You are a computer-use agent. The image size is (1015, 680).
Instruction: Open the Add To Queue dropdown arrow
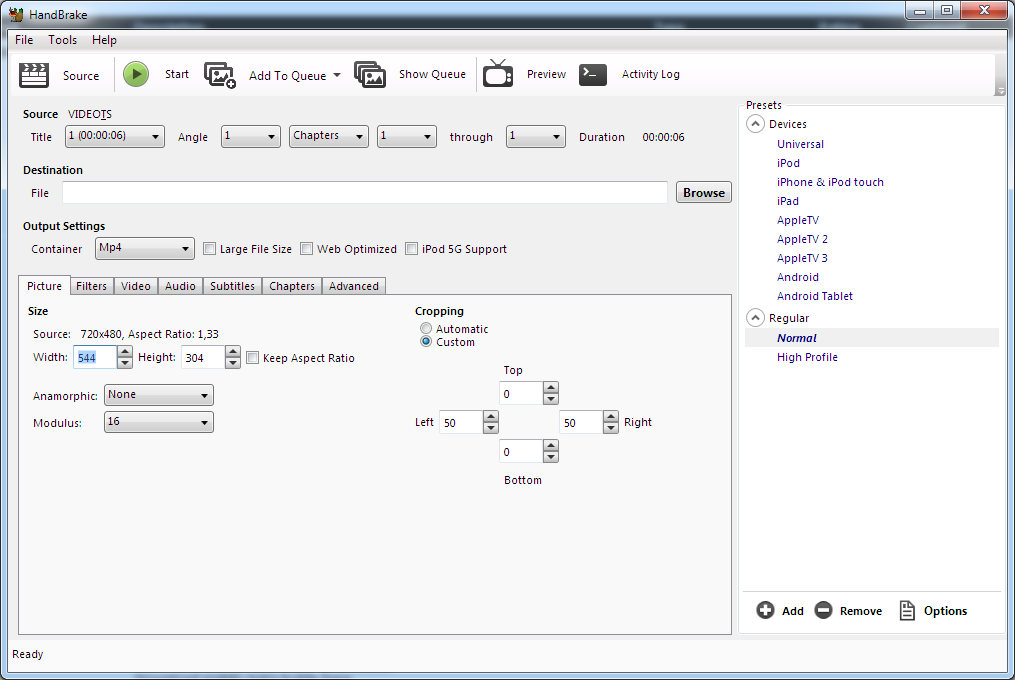pos(337,75)
